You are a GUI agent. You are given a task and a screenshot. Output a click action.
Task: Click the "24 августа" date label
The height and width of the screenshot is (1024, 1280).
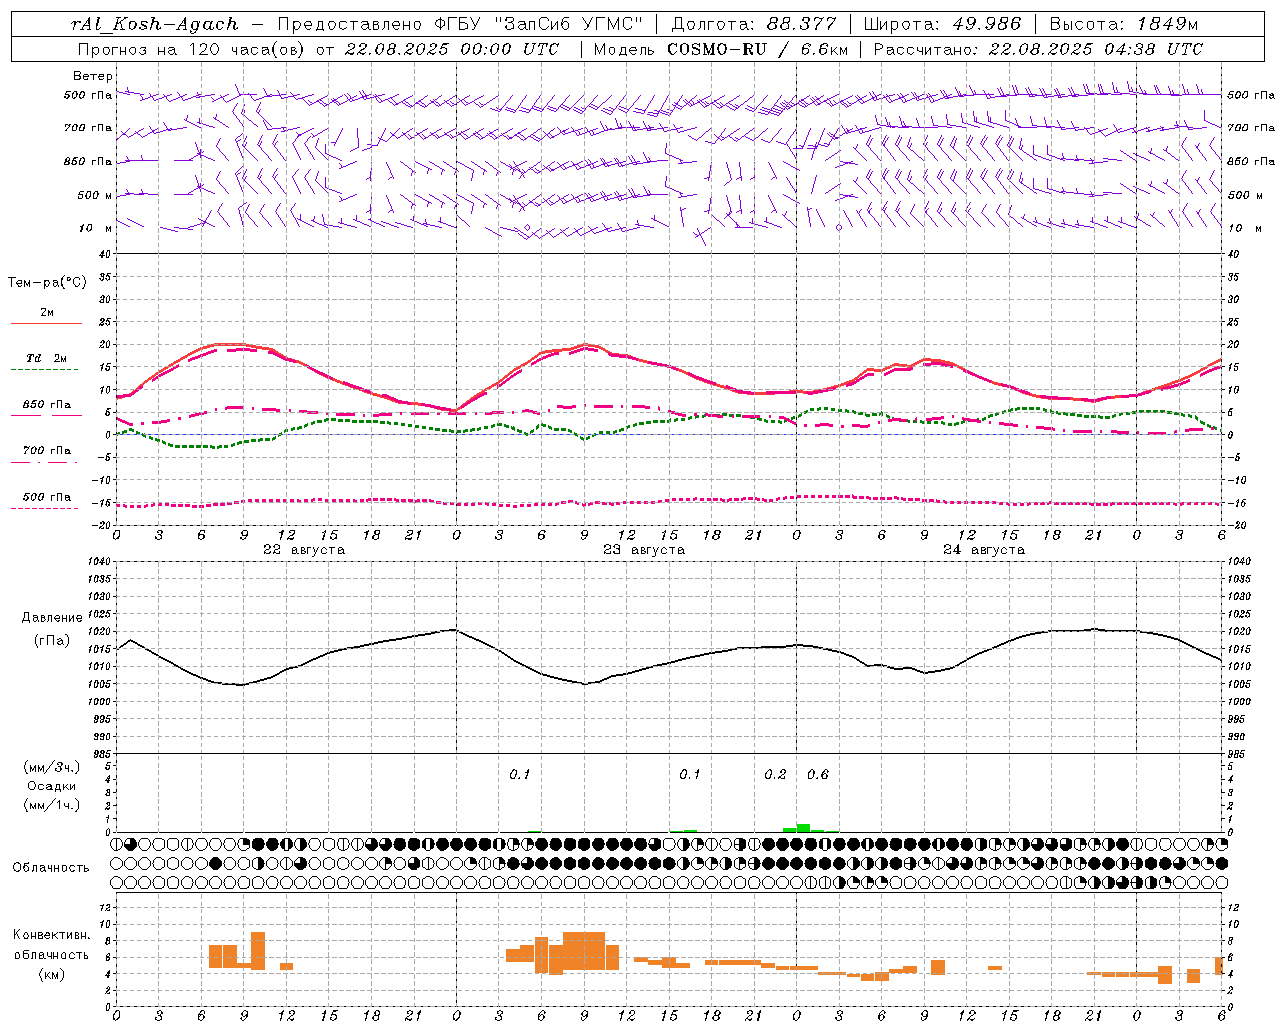(x=984, y=549)
